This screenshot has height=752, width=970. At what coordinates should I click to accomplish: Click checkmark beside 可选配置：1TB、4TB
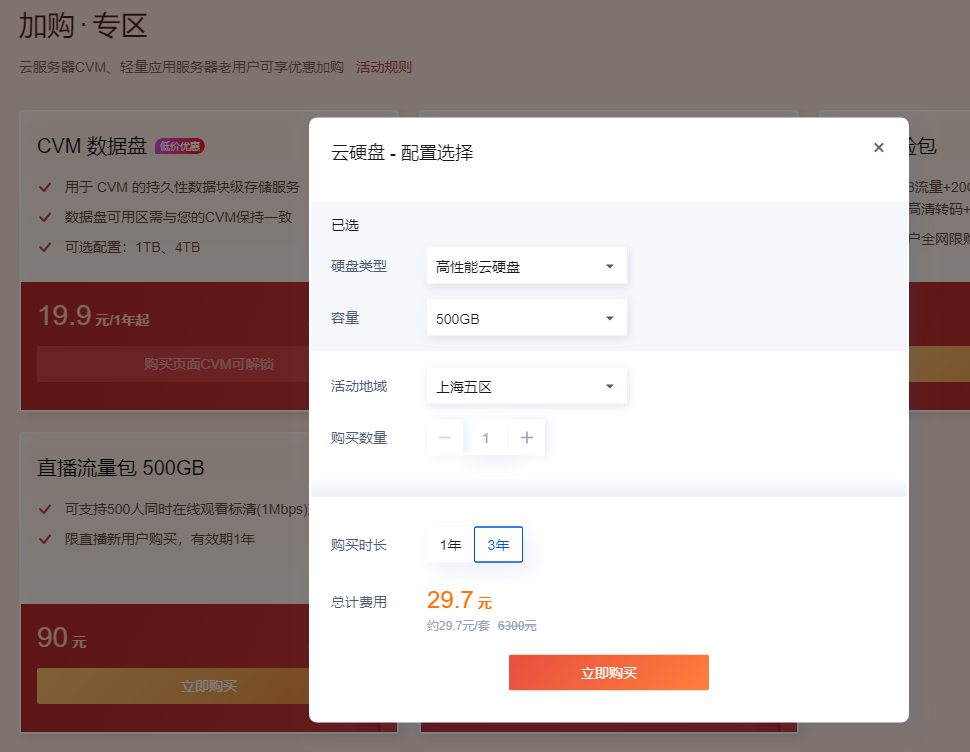pyautogui.click(x=45, y=247)
